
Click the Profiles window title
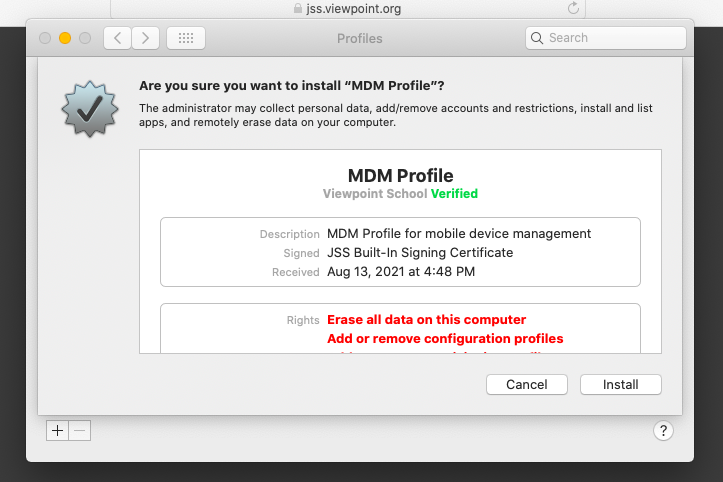coord(360,39)
